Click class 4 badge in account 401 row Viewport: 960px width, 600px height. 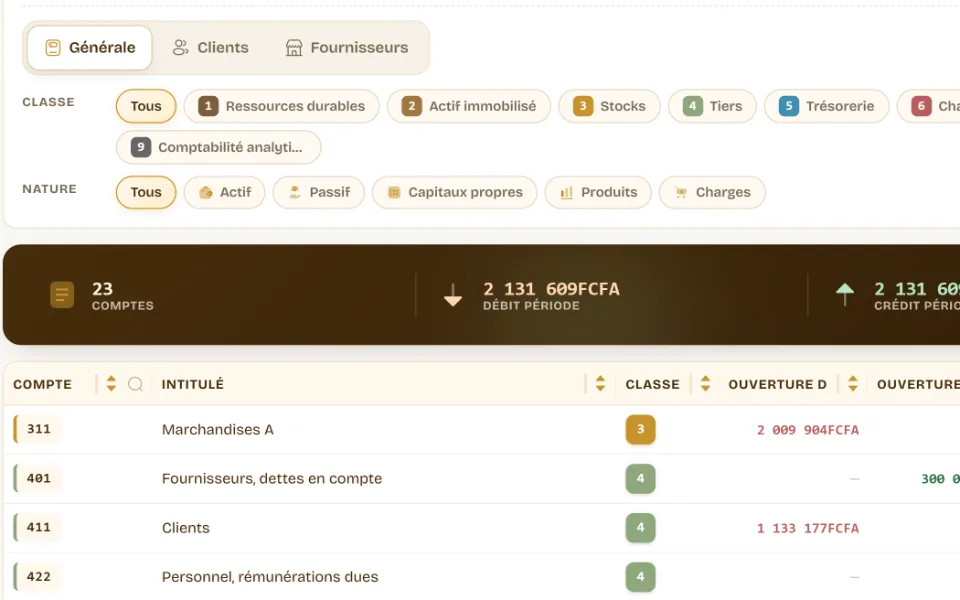click(x=640, y=478)
